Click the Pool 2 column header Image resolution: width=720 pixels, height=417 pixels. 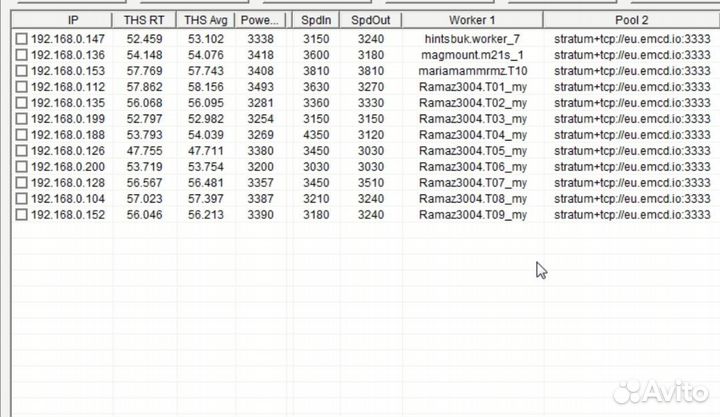pyautogui.click(x=631, y=20)
